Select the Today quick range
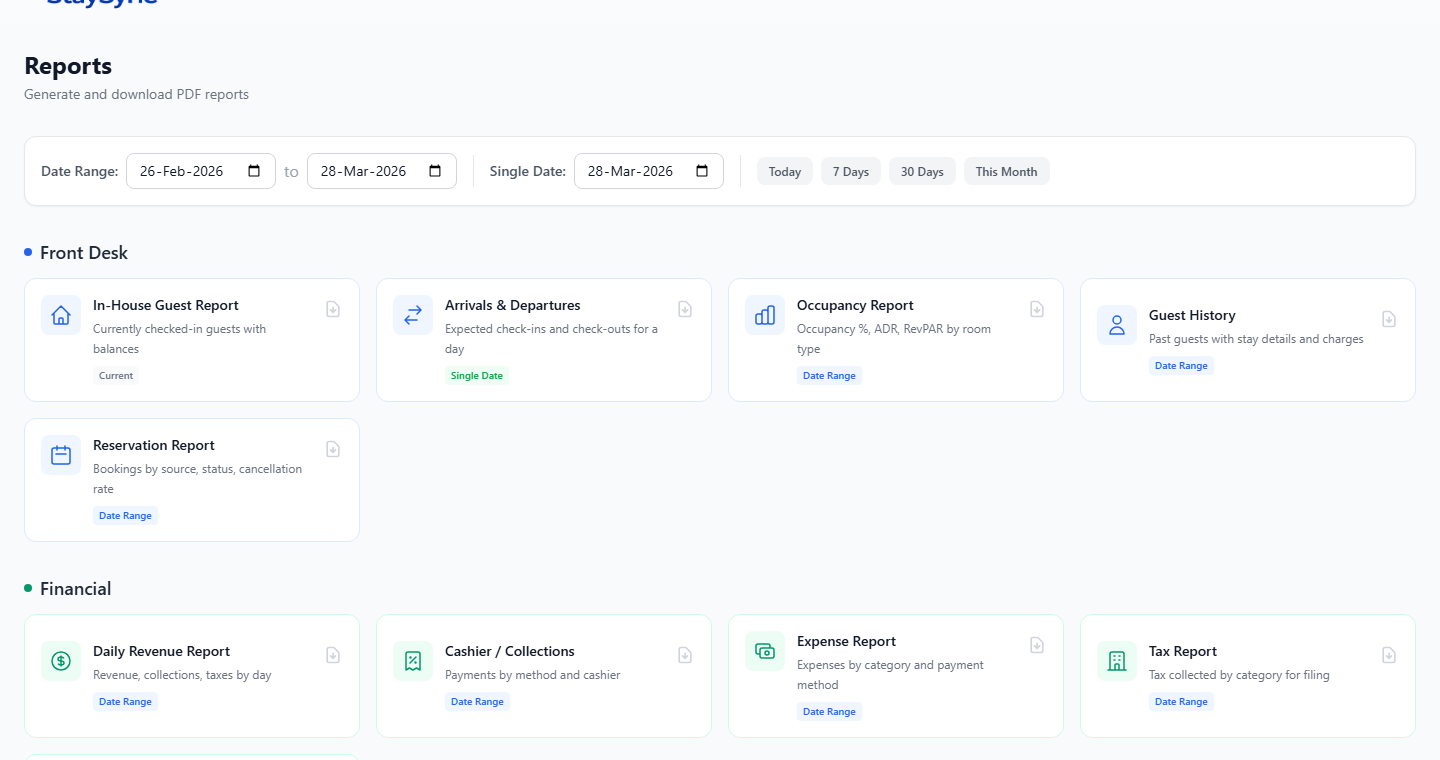 click(x=784, y=172)
